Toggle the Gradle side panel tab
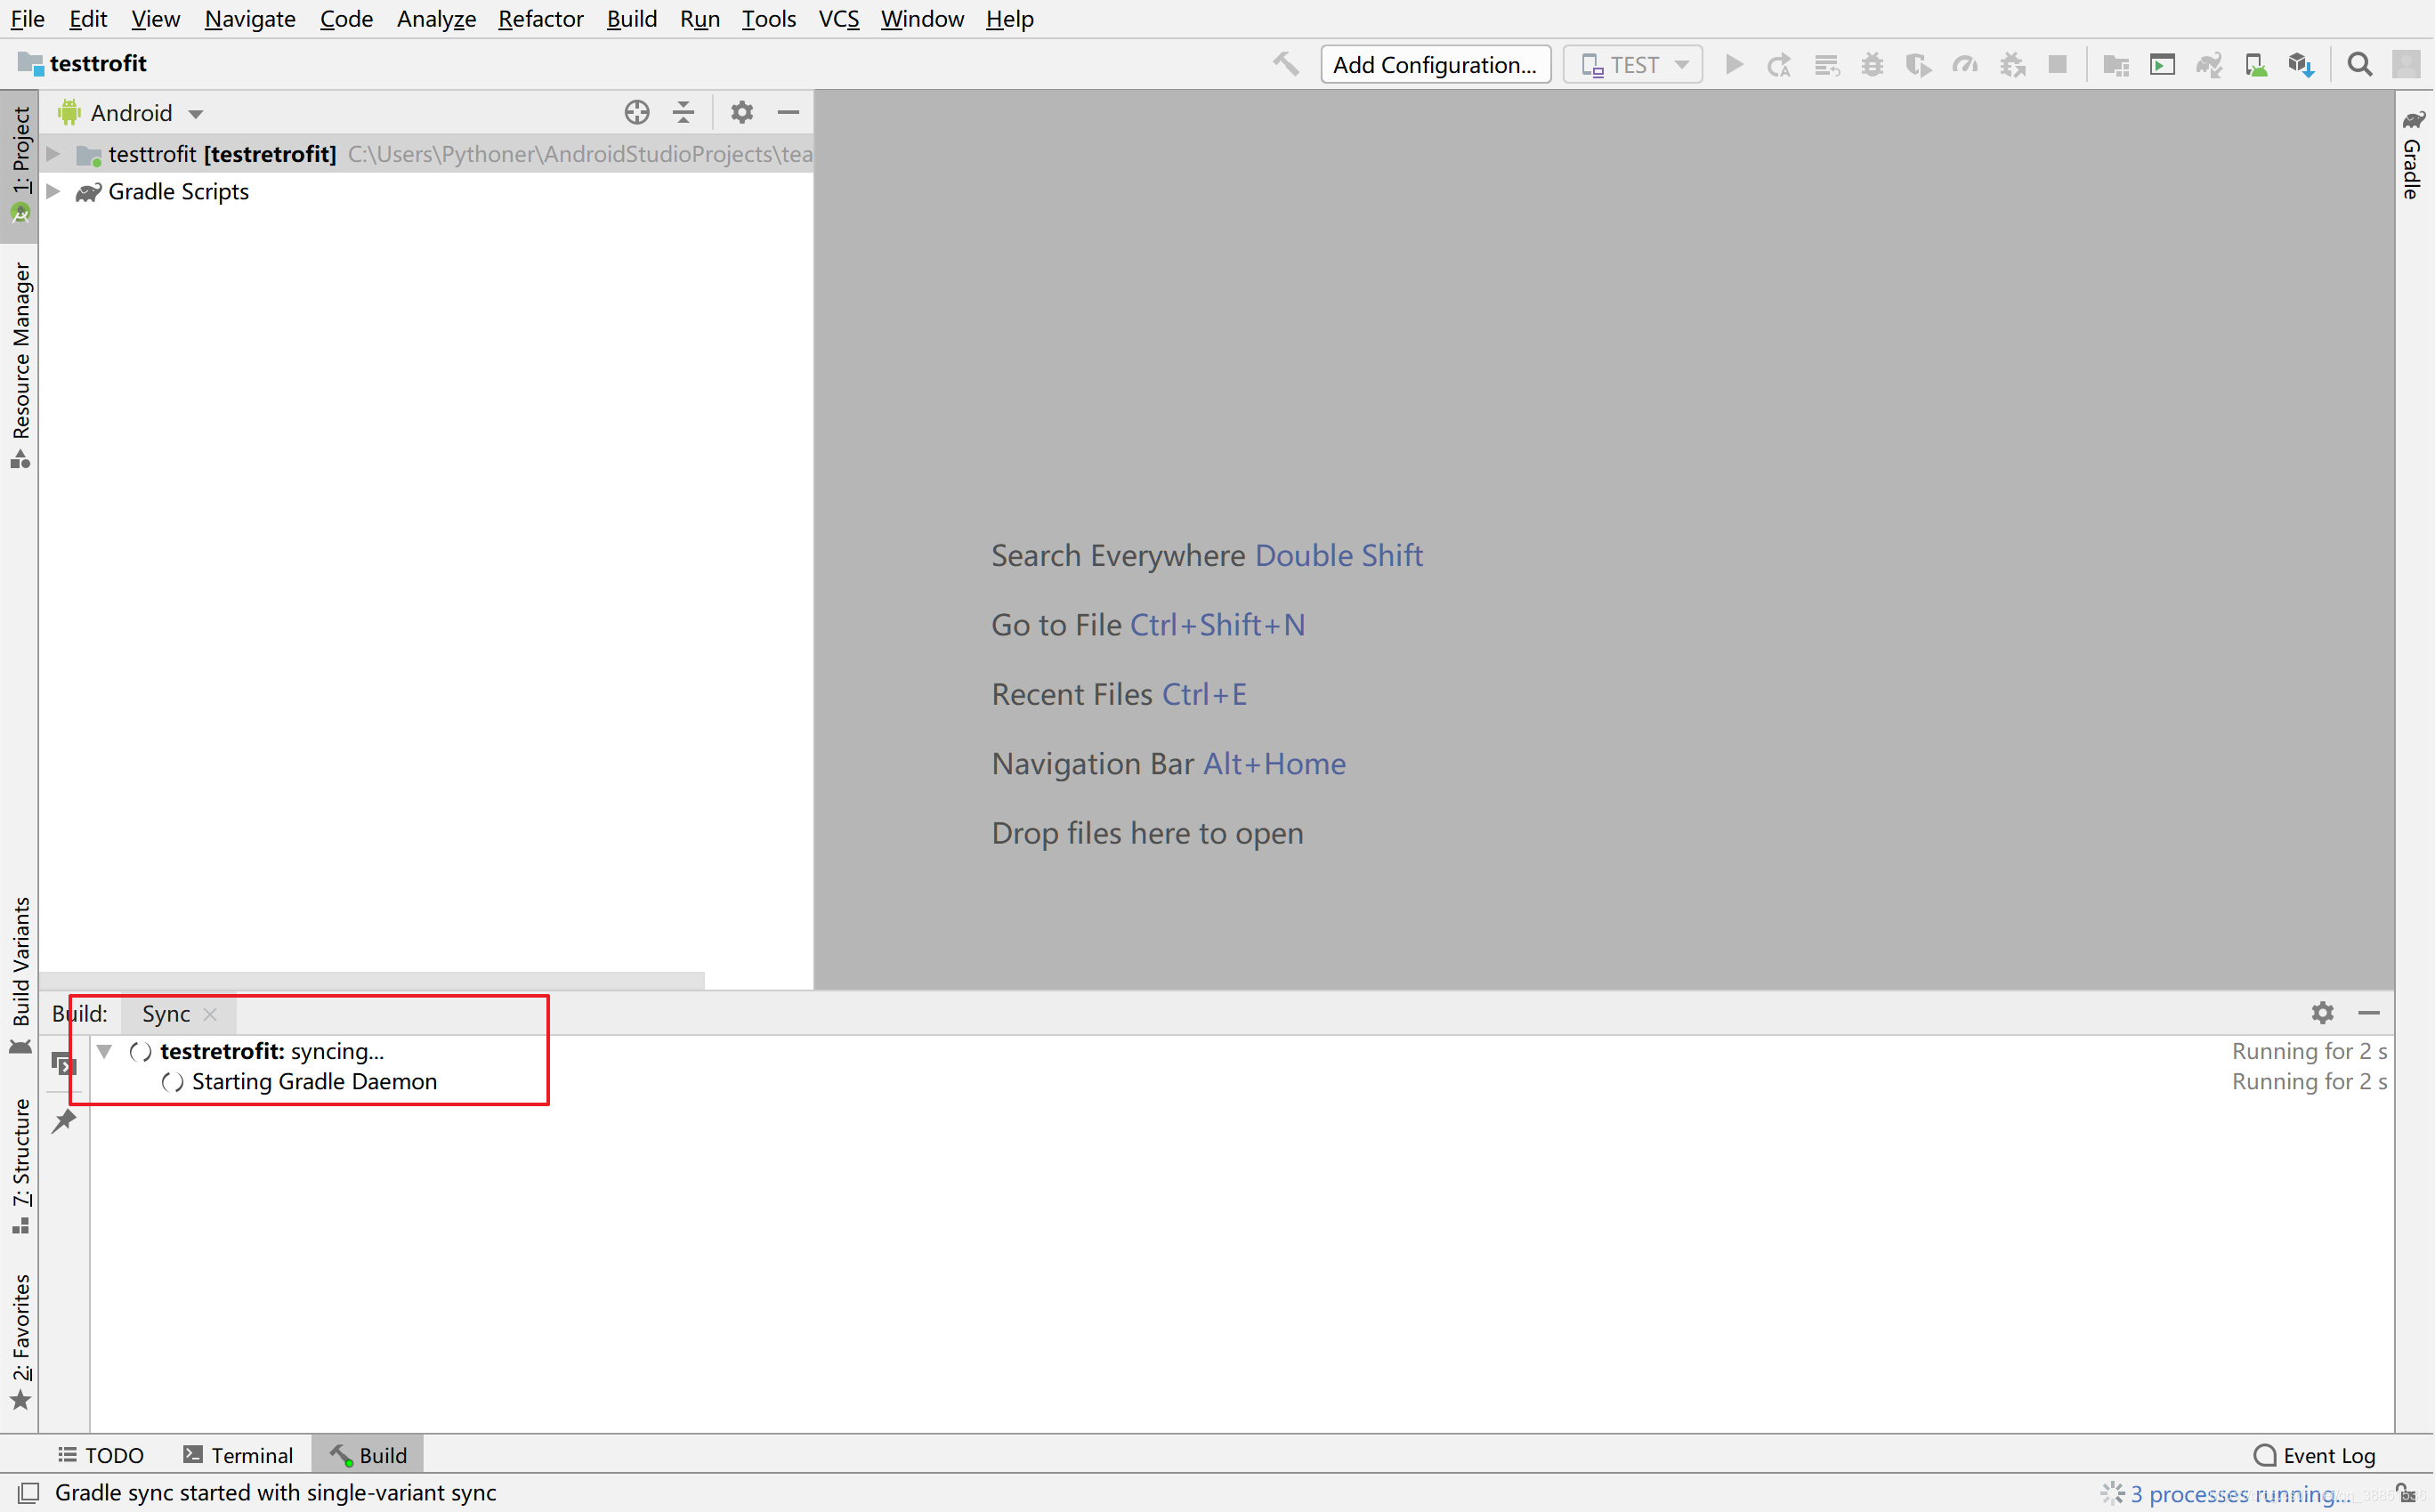 (x=2413, y=155)
